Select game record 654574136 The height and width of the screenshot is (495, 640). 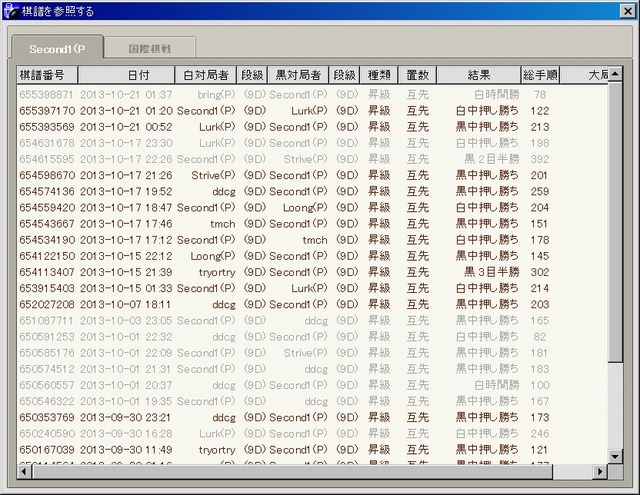point(312,191)
